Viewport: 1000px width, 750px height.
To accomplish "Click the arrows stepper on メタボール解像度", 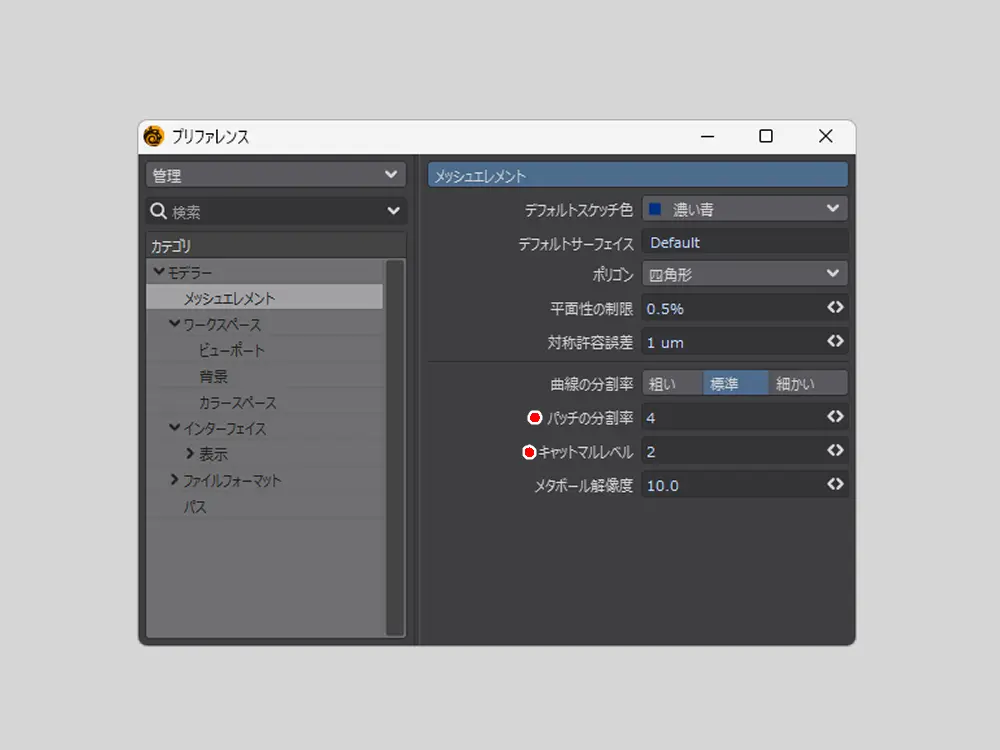I will pos(835,485).
